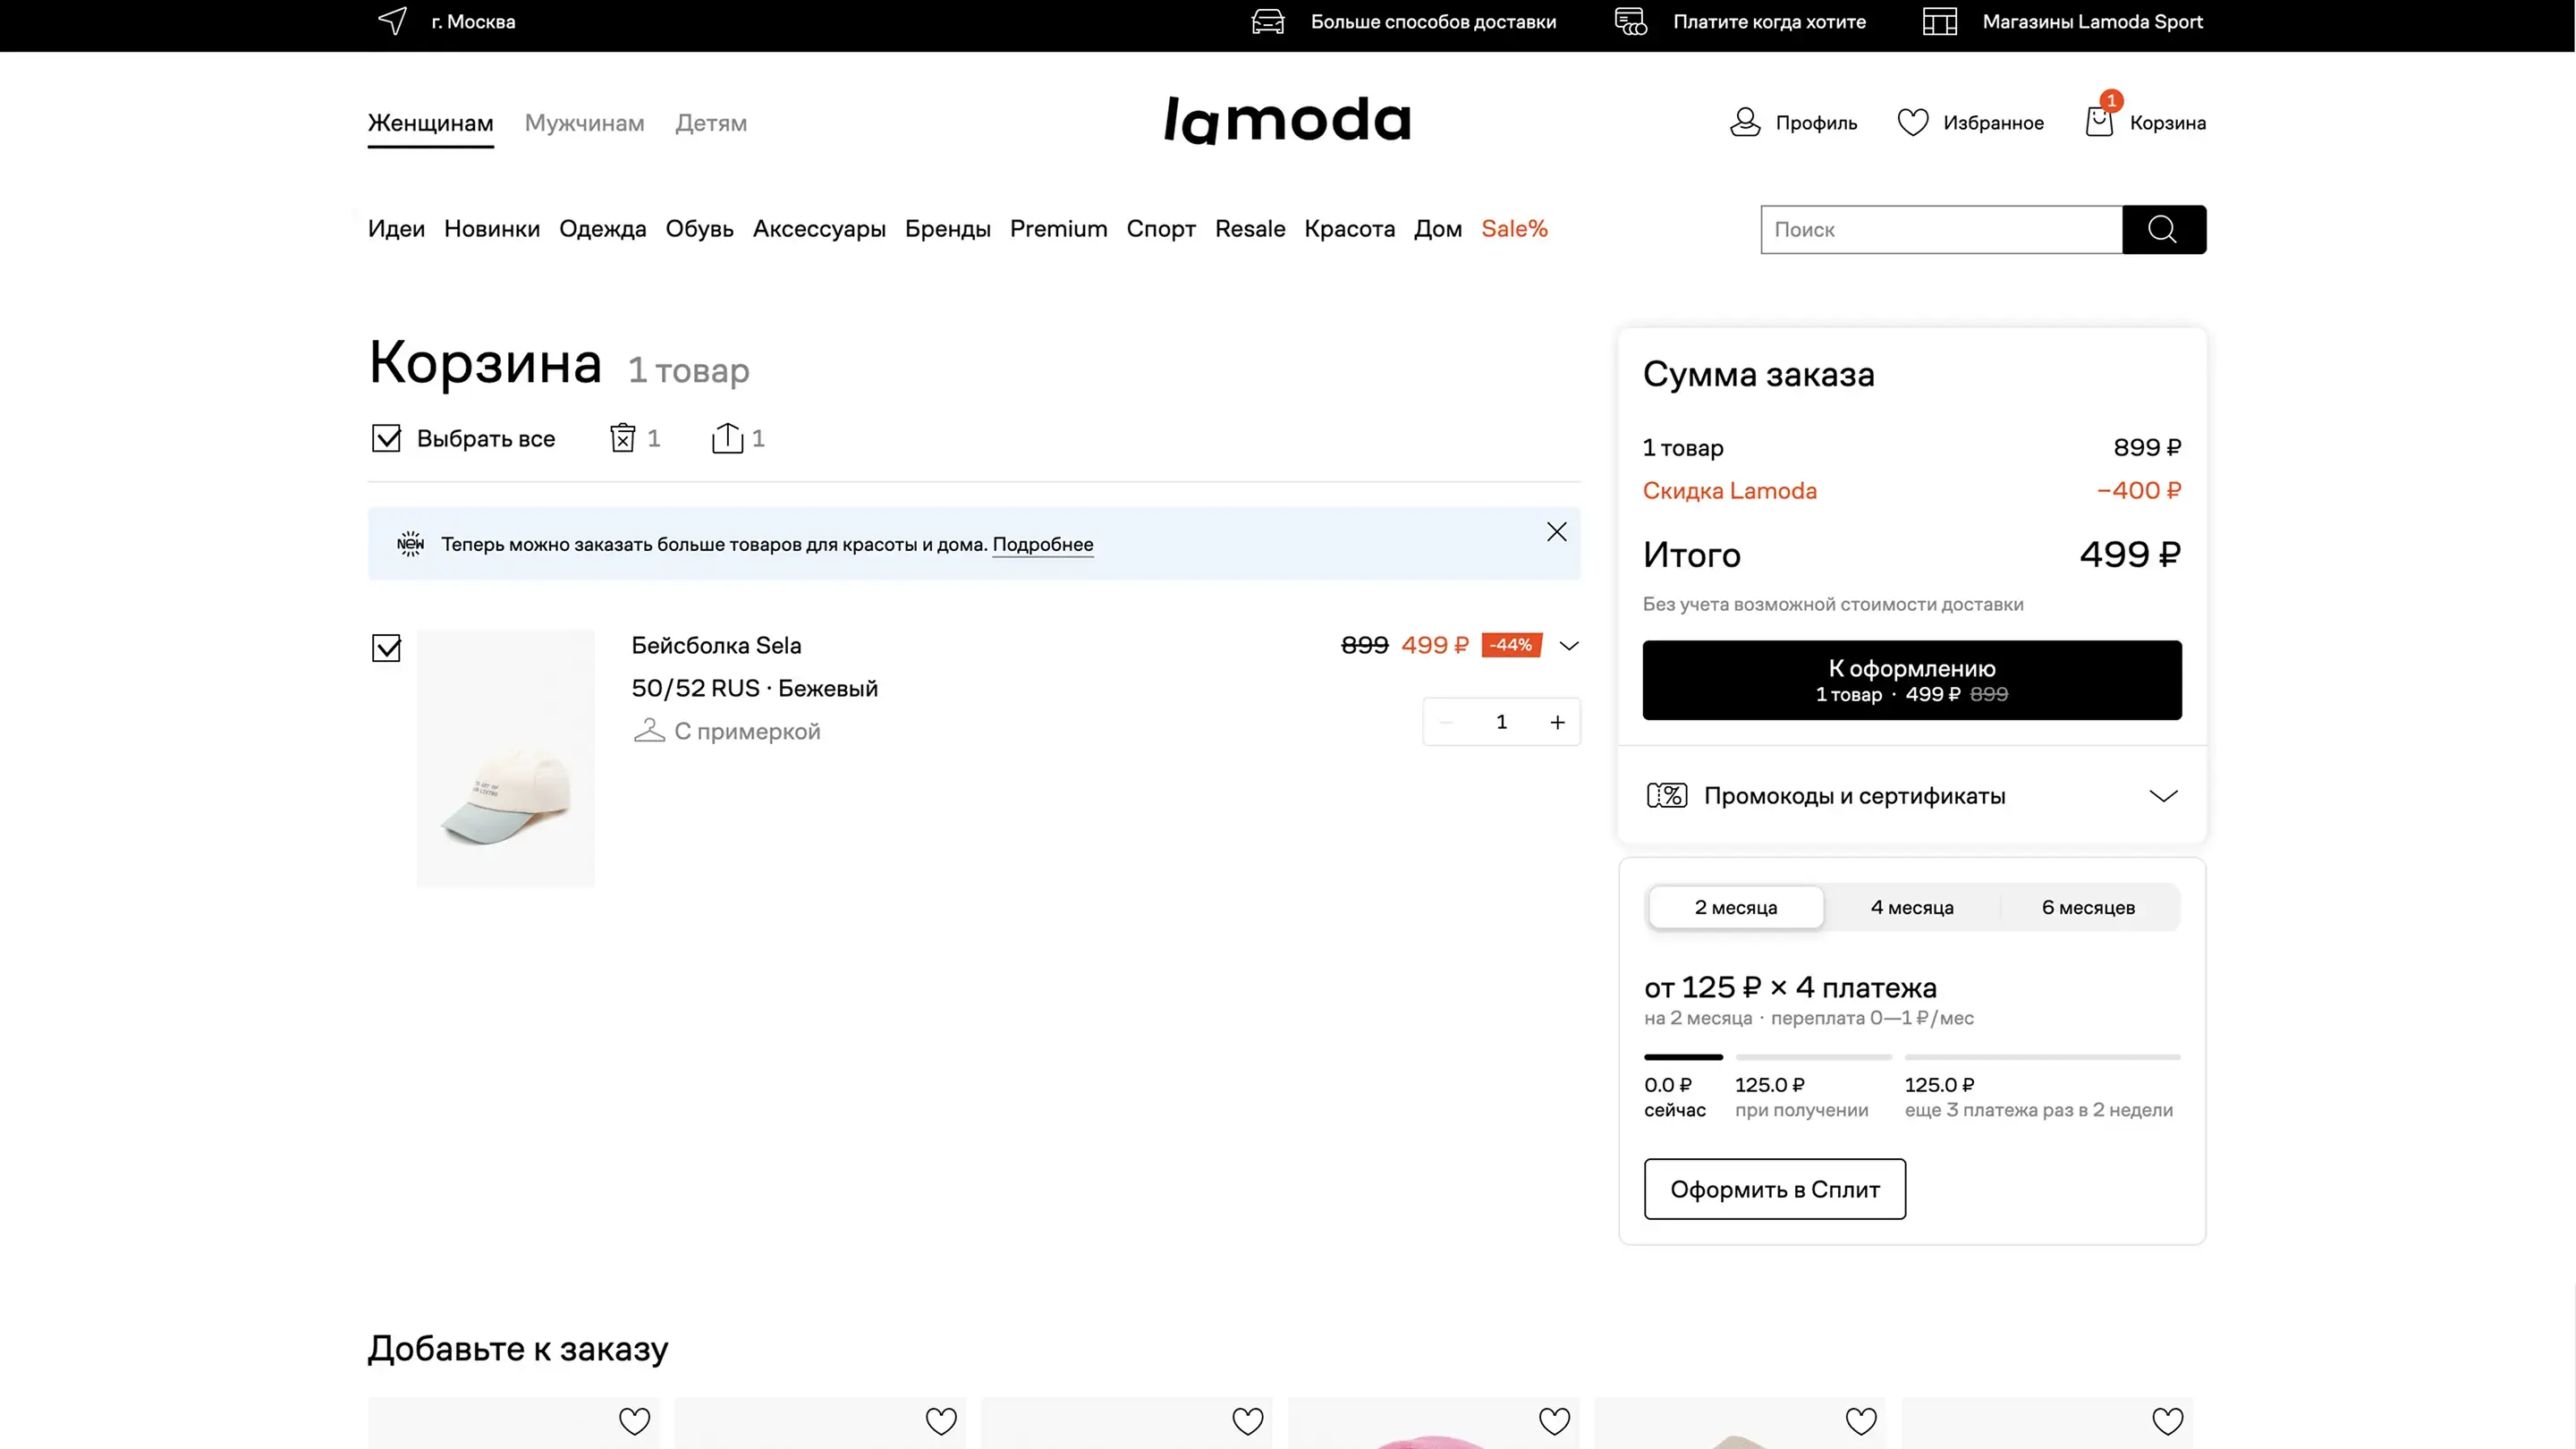Image resolution: width=2576 pixels, height=1449 pixels.
Task: Close the beauty and home notification banner
Action: (x=1556, y=532)
